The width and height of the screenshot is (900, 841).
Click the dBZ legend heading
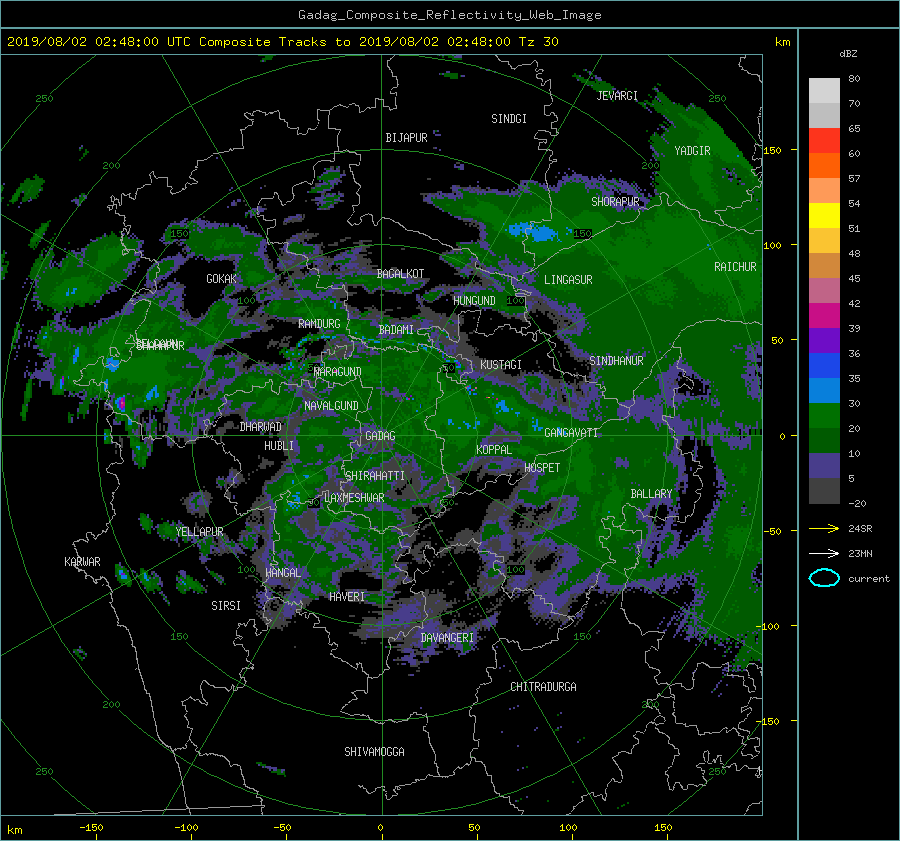[x=848, y=53]
